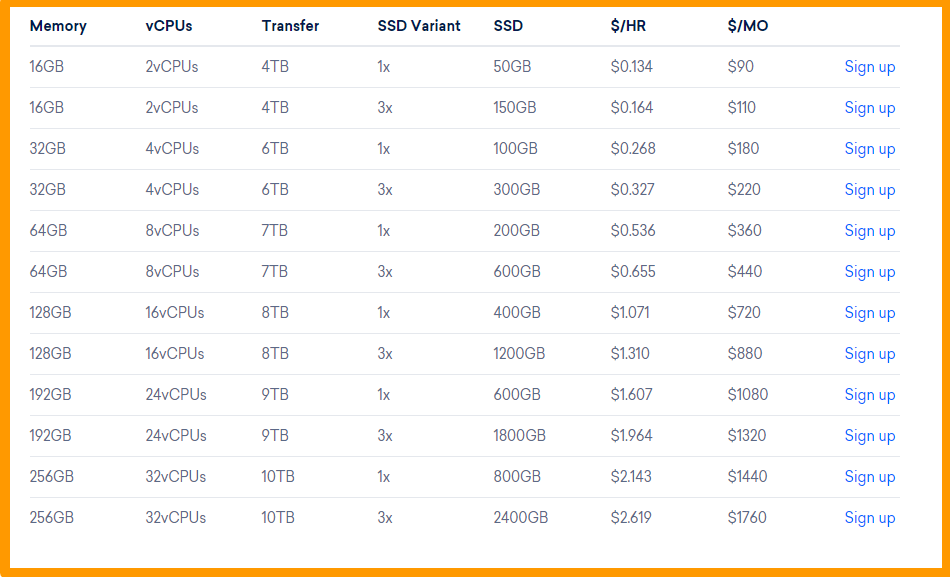Click the $/HR column header
950x577 pixels.
tap(628, 26)
